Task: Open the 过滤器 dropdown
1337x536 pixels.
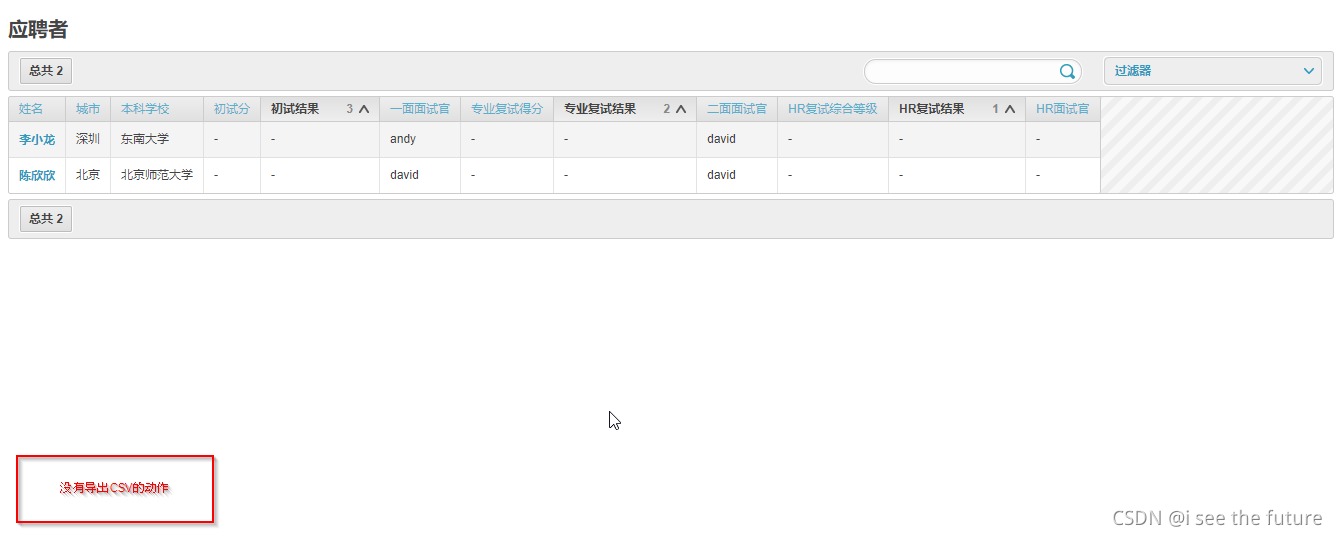Action: coord(1213,71)
